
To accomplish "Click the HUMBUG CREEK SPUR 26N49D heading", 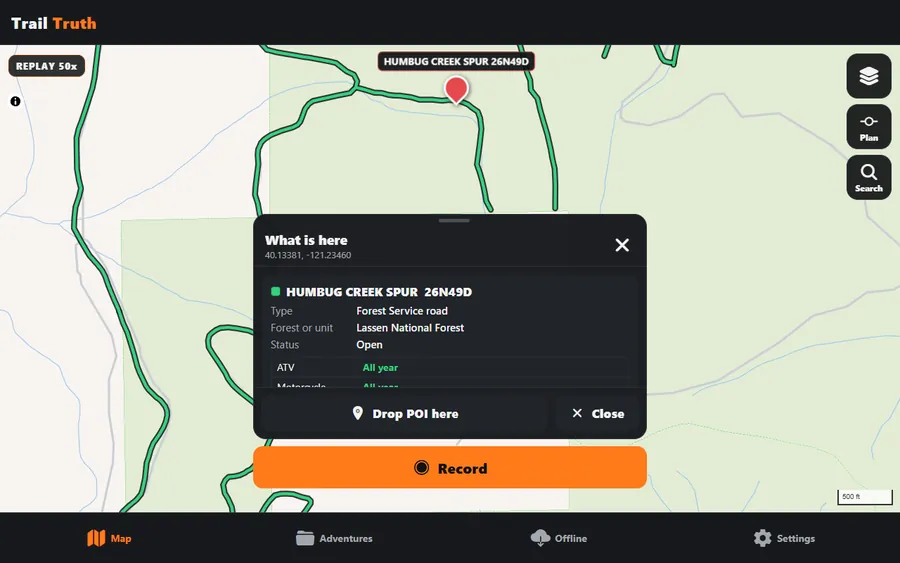I will (x=379, y=292).
